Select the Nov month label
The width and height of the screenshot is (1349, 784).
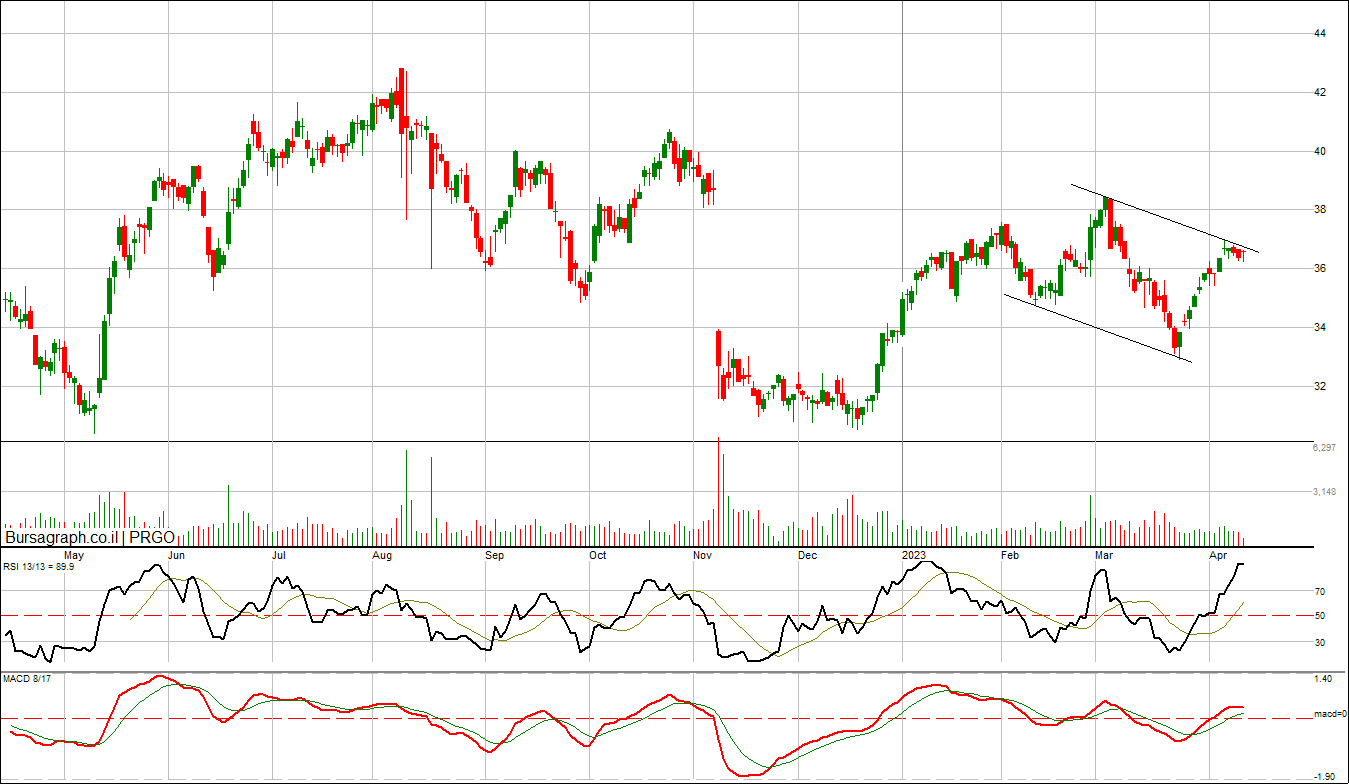[702, 554]
